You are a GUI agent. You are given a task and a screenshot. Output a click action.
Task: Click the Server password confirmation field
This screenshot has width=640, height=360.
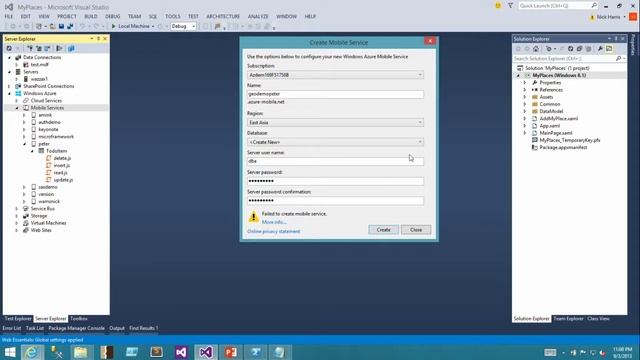coord(335,200)
